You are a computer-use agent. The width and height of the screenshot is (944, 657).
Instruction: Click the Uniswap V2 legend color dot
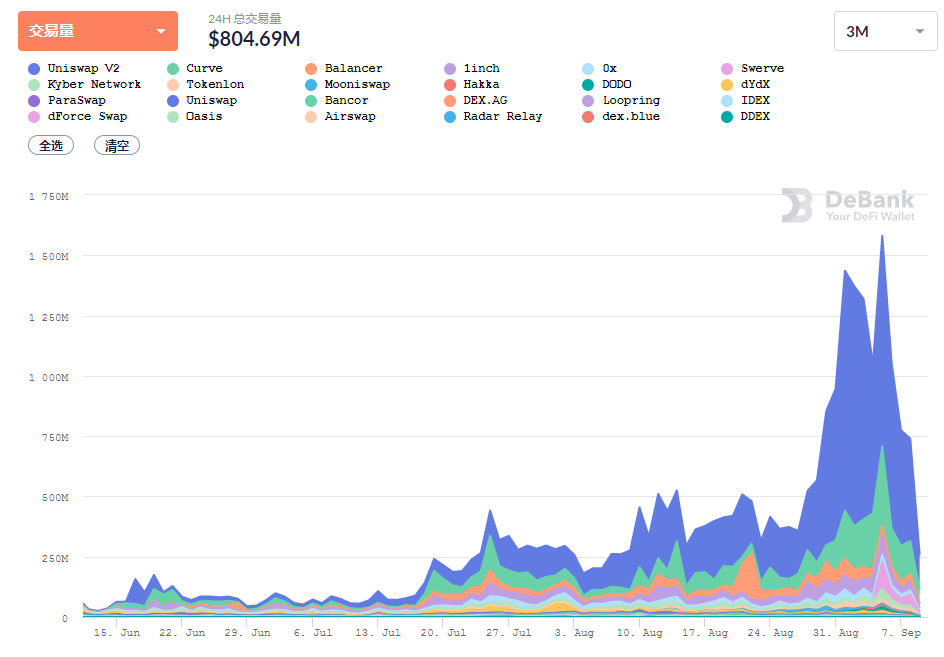(34, 69)
